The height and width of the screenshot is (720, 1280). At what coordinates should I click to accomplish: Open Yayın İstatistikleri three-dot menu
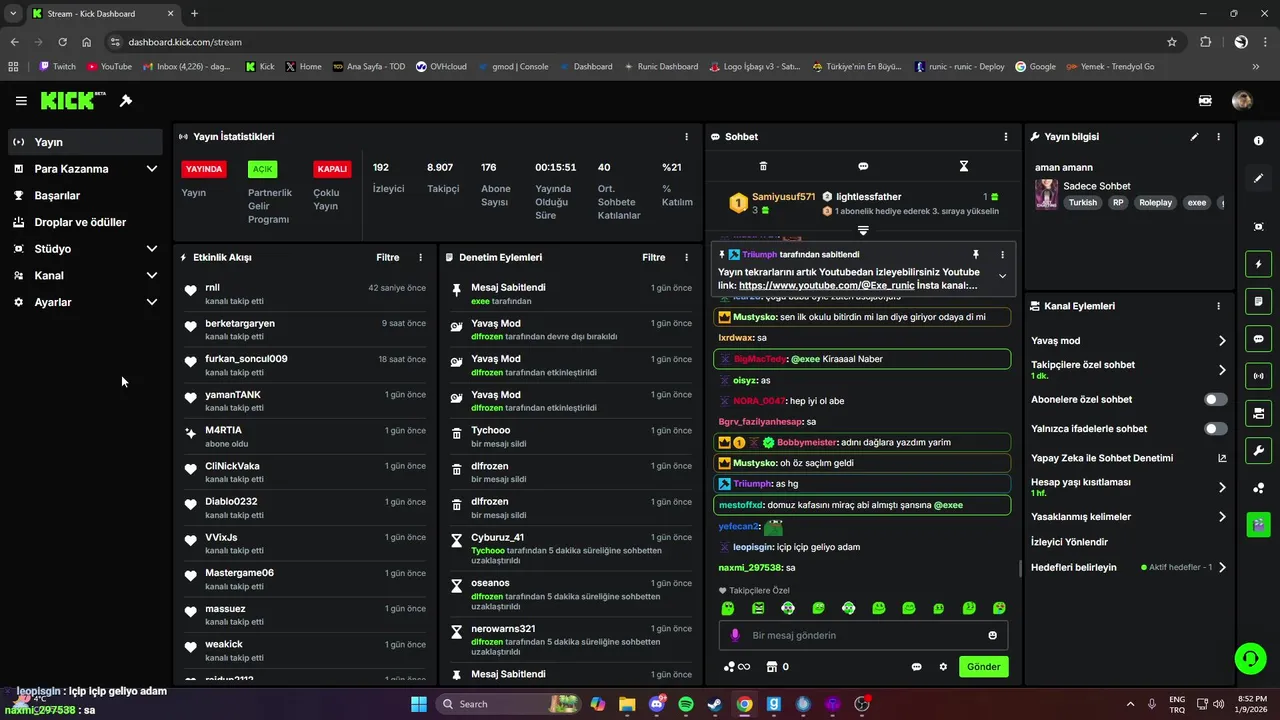(686, 137)
